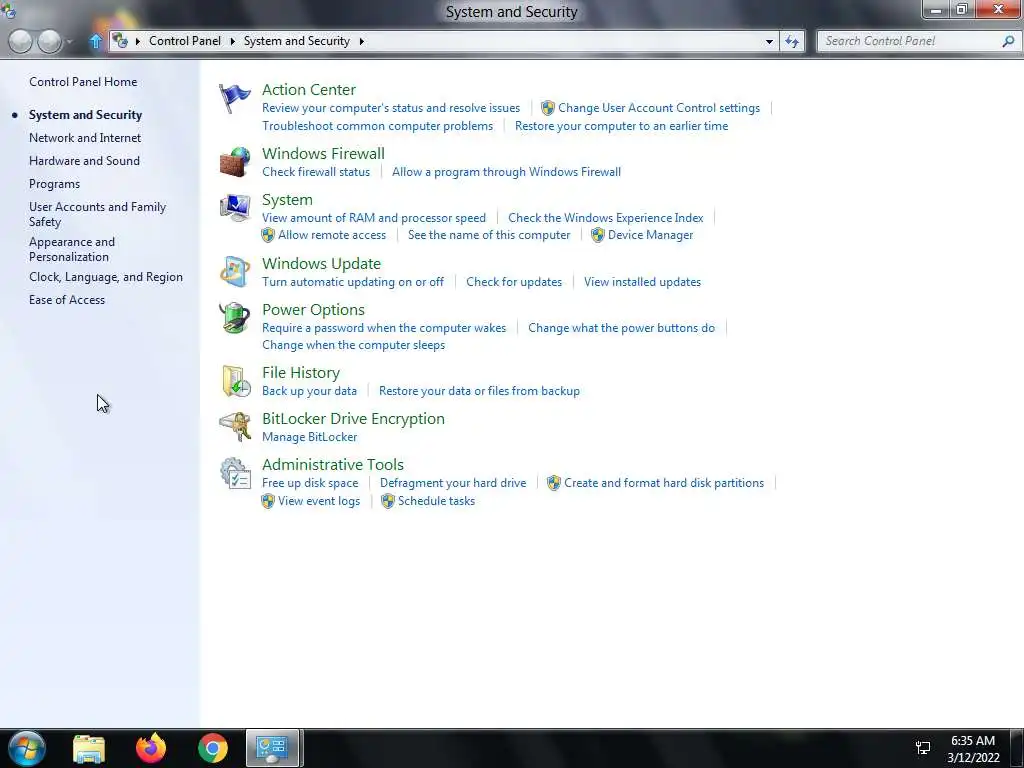The width and height of the screenshot is (1024, 768).
Task: Click the network icon in system tray
Action: pyautogui.click(x=923, y=748)
